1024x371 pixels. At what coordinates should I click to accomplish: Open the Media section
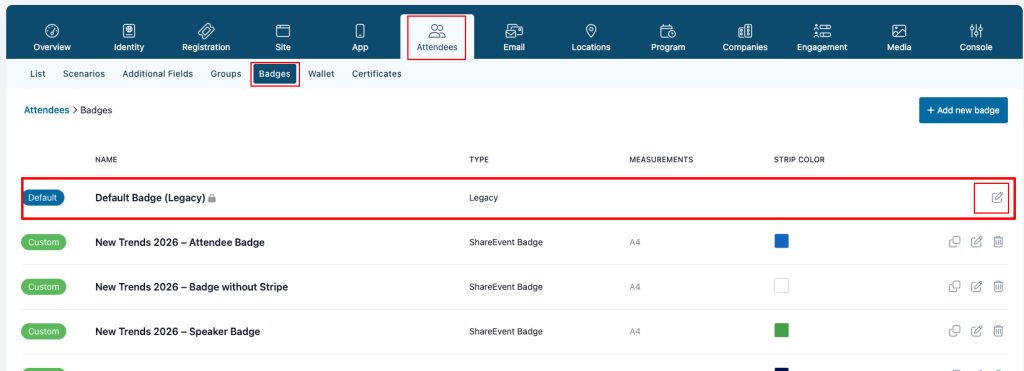pyautogui.click(x=899, y=37)
